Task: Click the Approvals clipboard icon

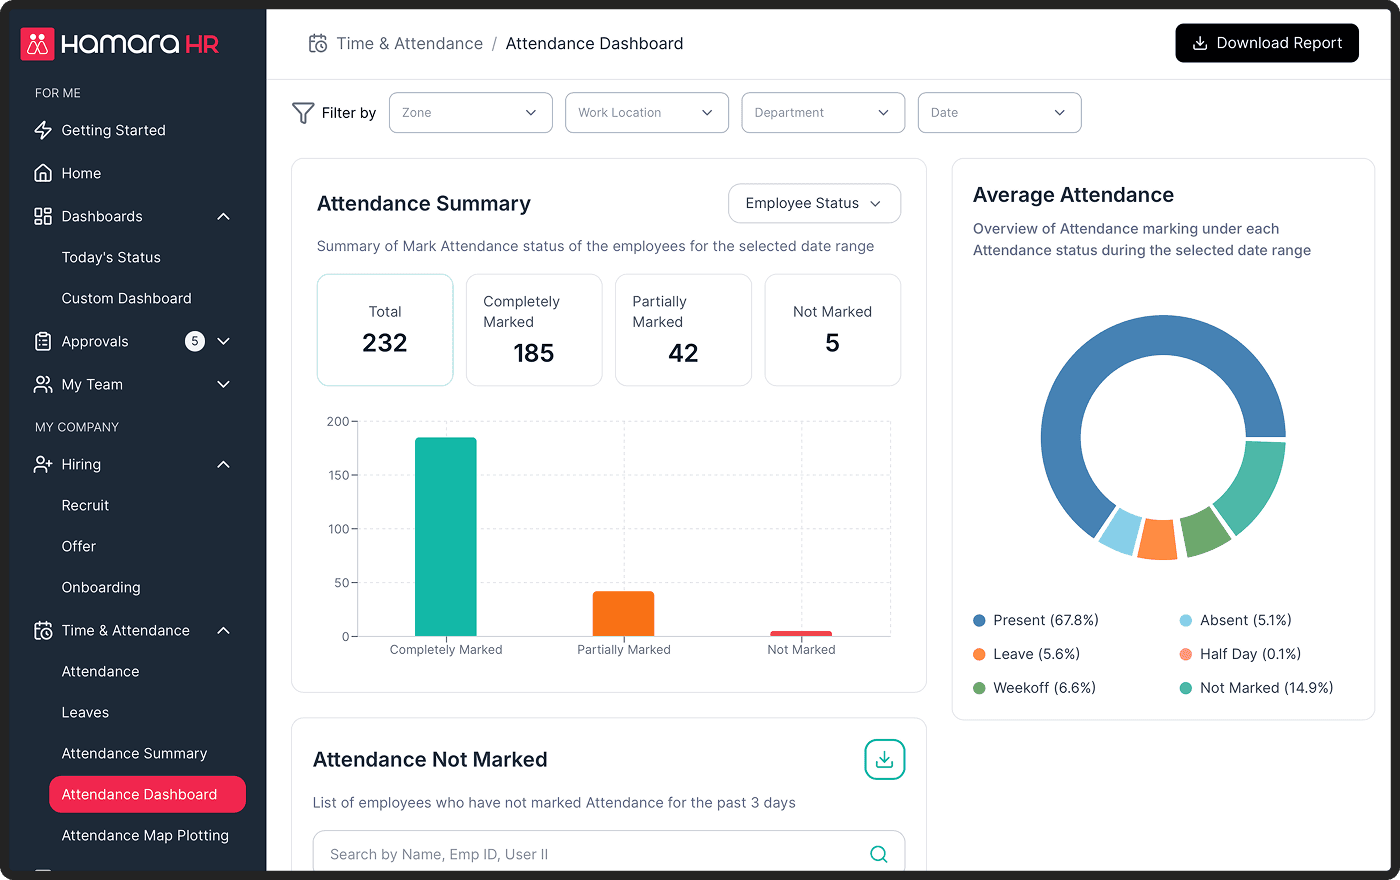Action: (43, 341)
